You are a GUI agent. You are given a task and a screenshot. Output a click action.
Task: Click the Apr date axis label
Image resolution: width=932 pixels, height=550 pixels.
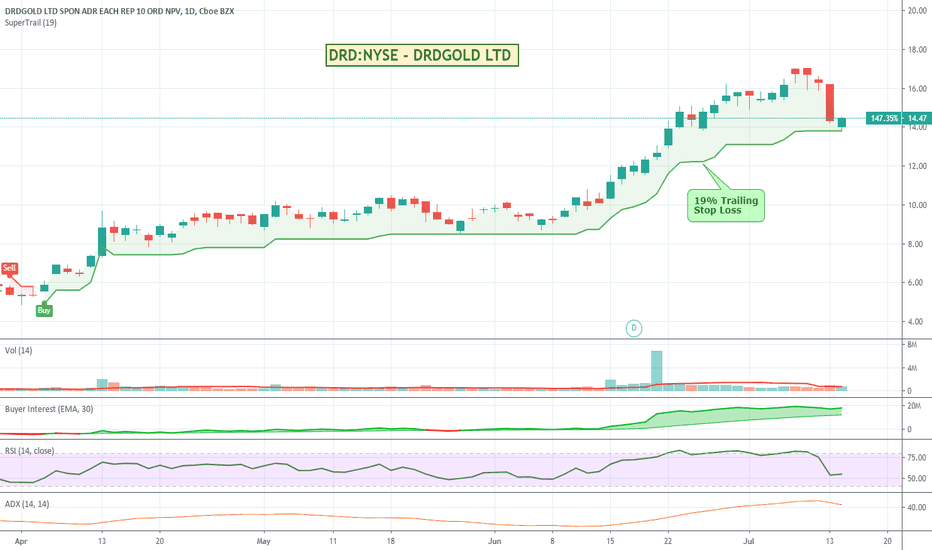point(21,541)
